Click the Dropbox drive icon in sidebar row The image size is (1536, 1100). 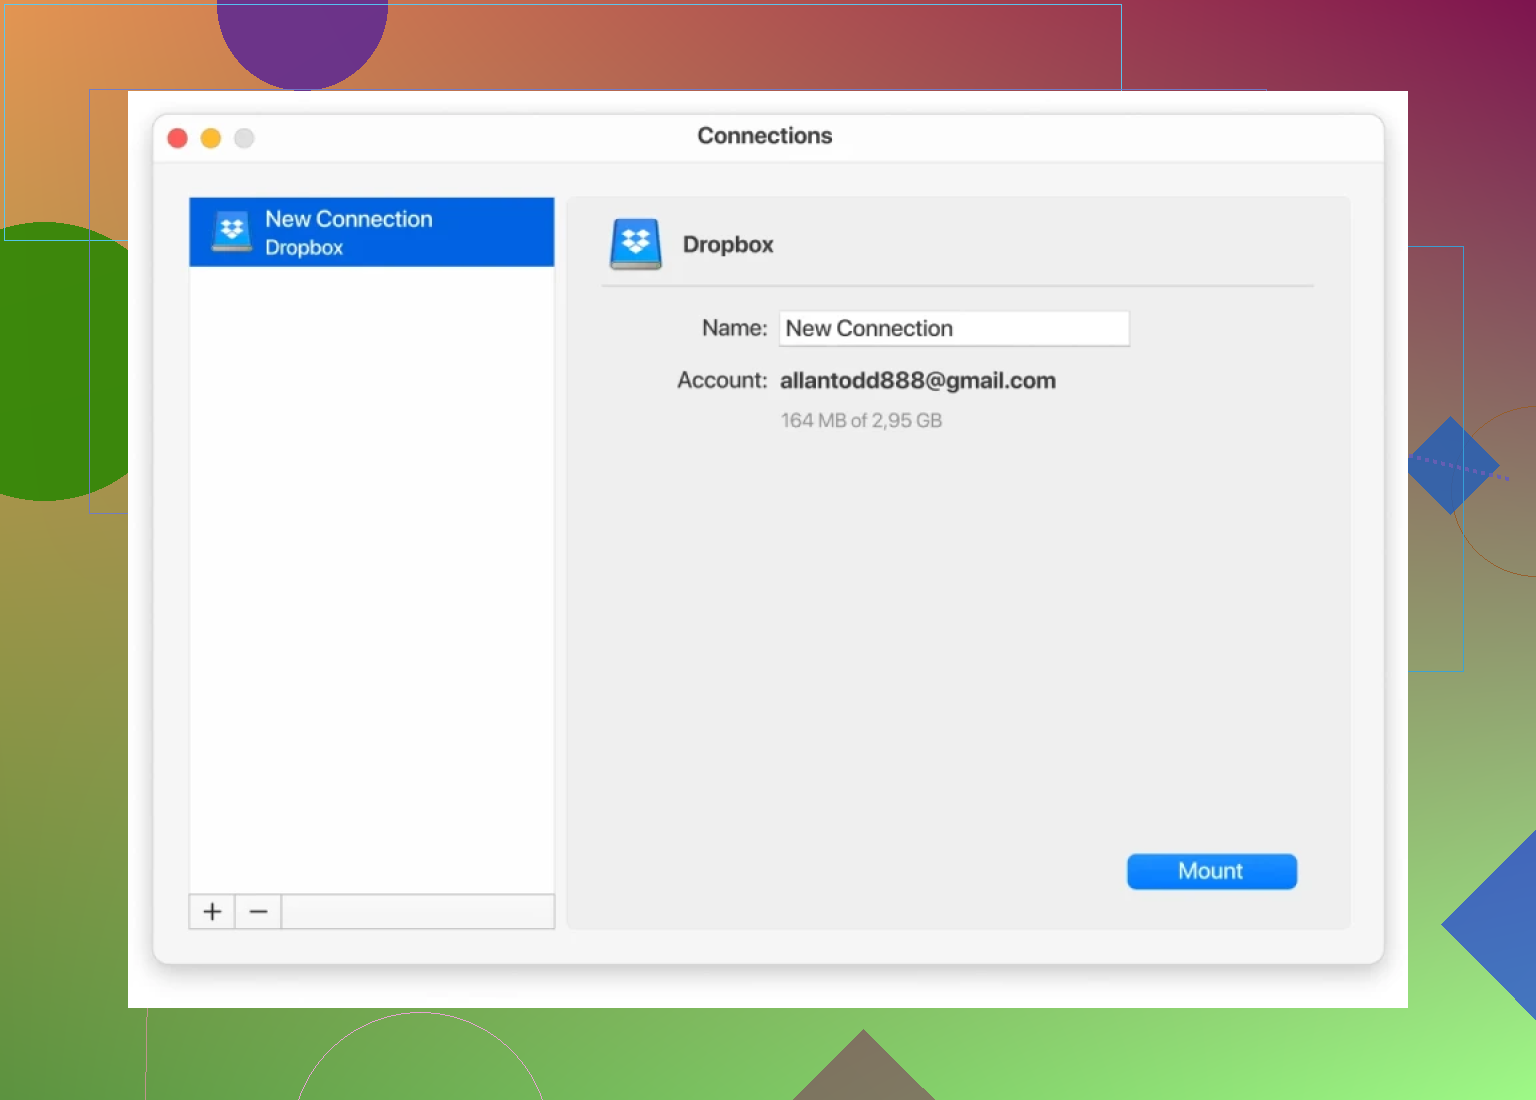click(x=232, y=232)
